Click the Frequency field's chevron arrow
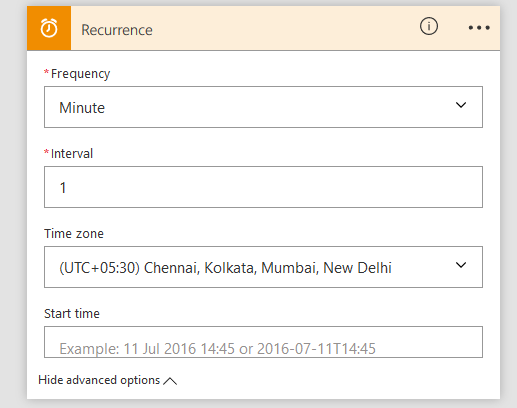This screenshot has height=408, width=517. 461,105
